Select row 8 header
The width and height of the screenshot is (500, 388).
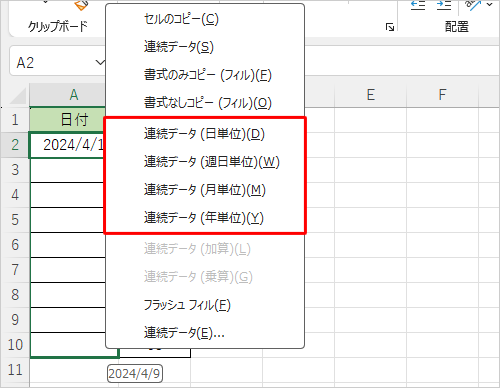[x=15, y=295]
